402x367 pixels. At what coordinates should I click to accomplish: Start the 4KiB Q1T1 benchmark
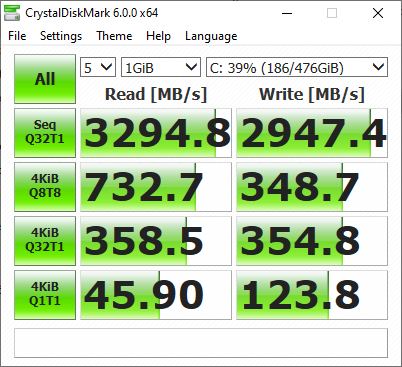[45, 295]
